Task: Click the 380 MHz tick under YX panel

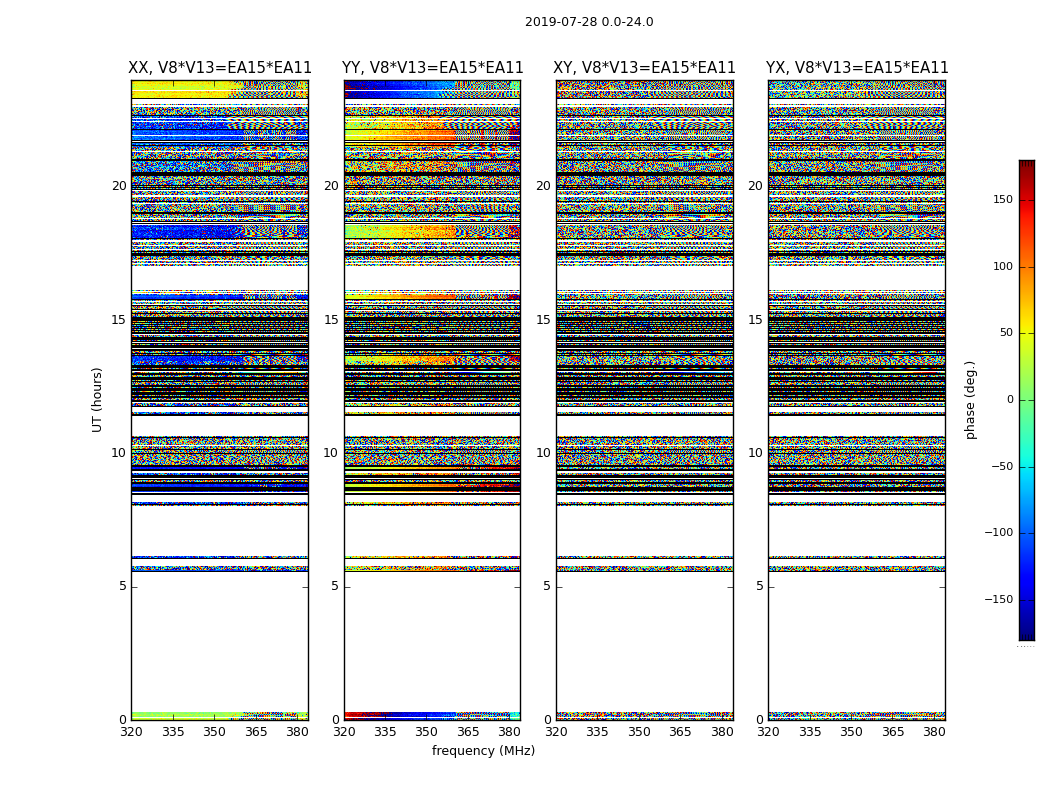Action: tap(933, 732)
